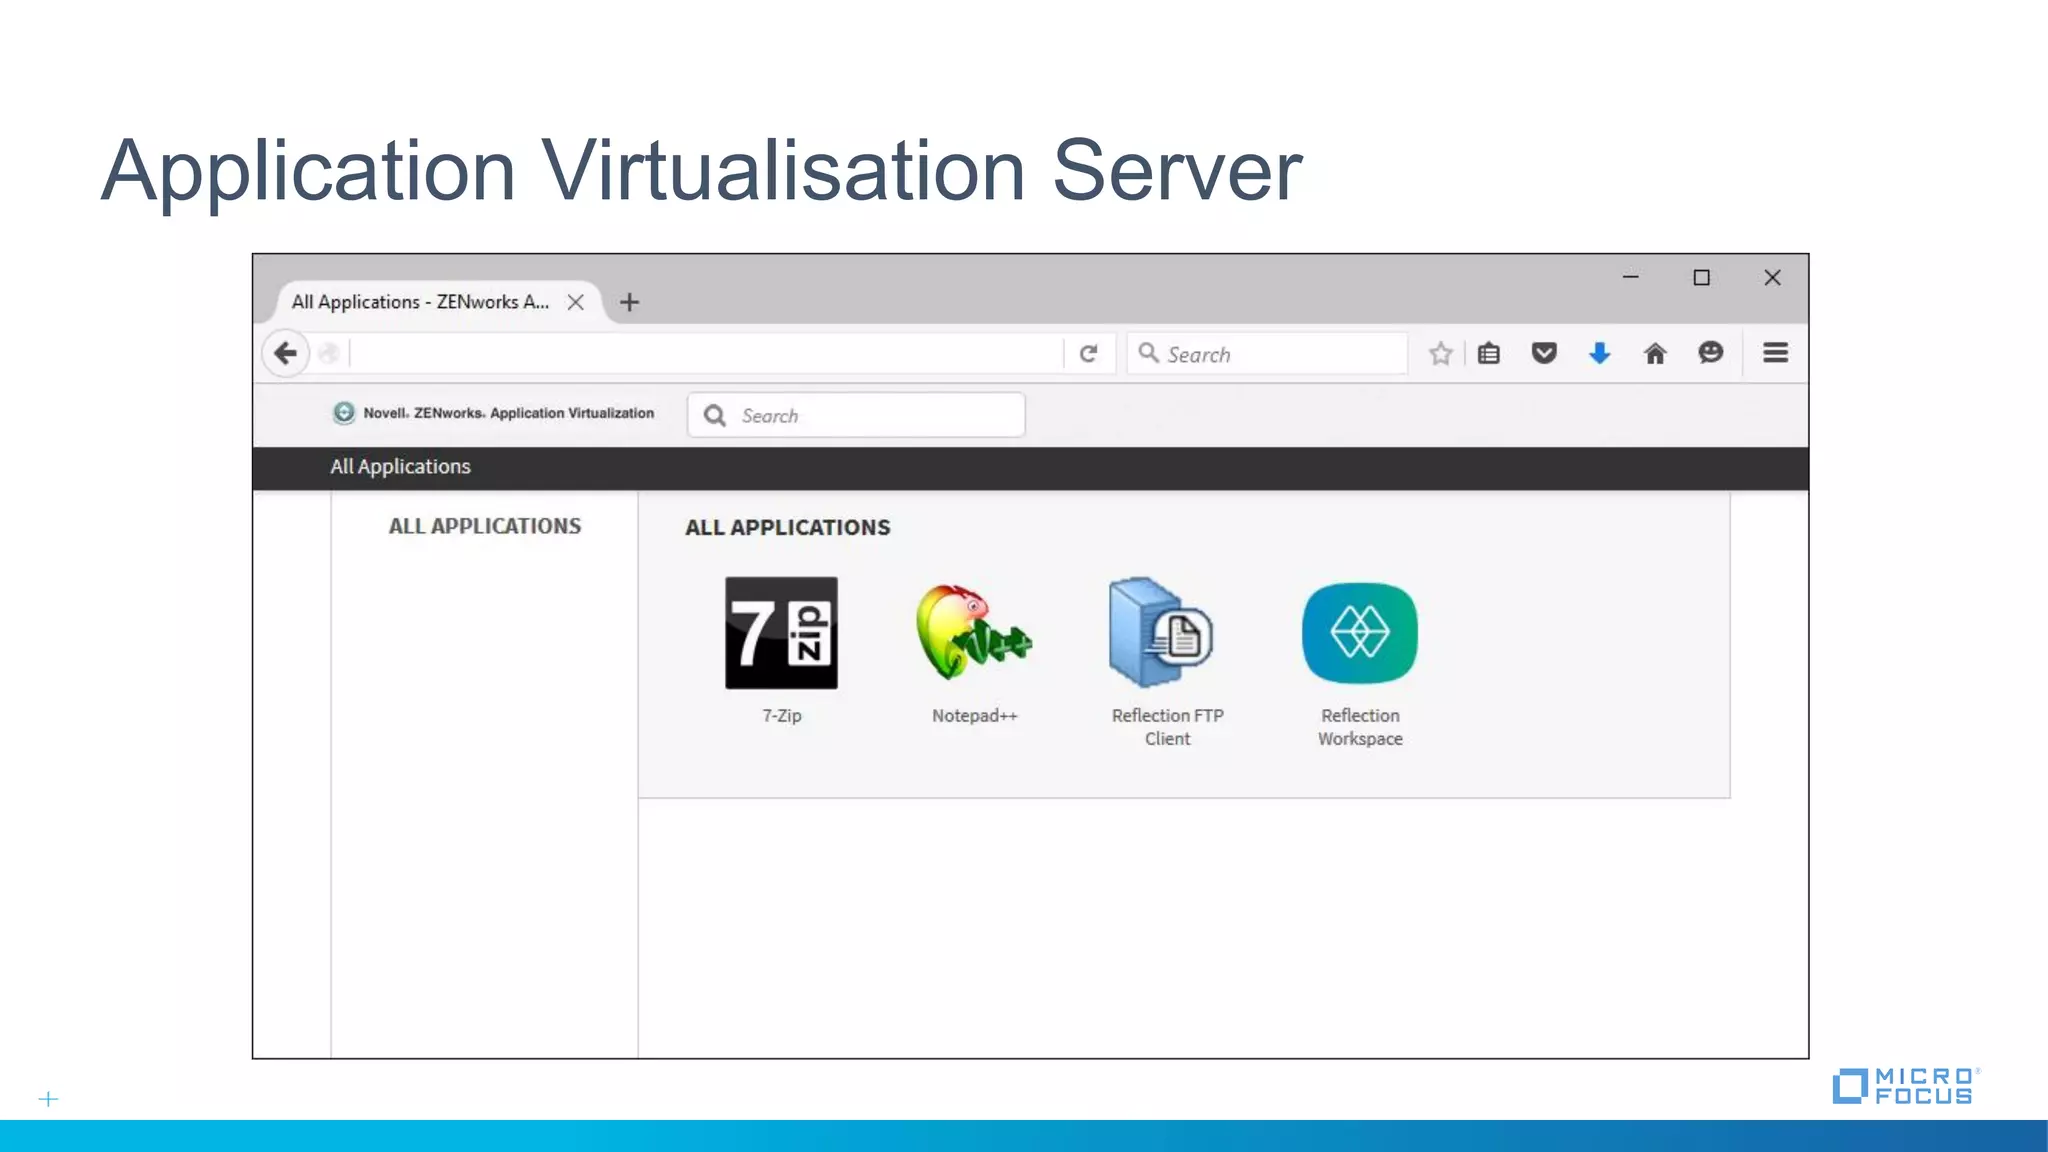Image resolution: width=2048 pixels, height=1152 pixels.
Task: Close the browser window
Action: coord(1772,277)
